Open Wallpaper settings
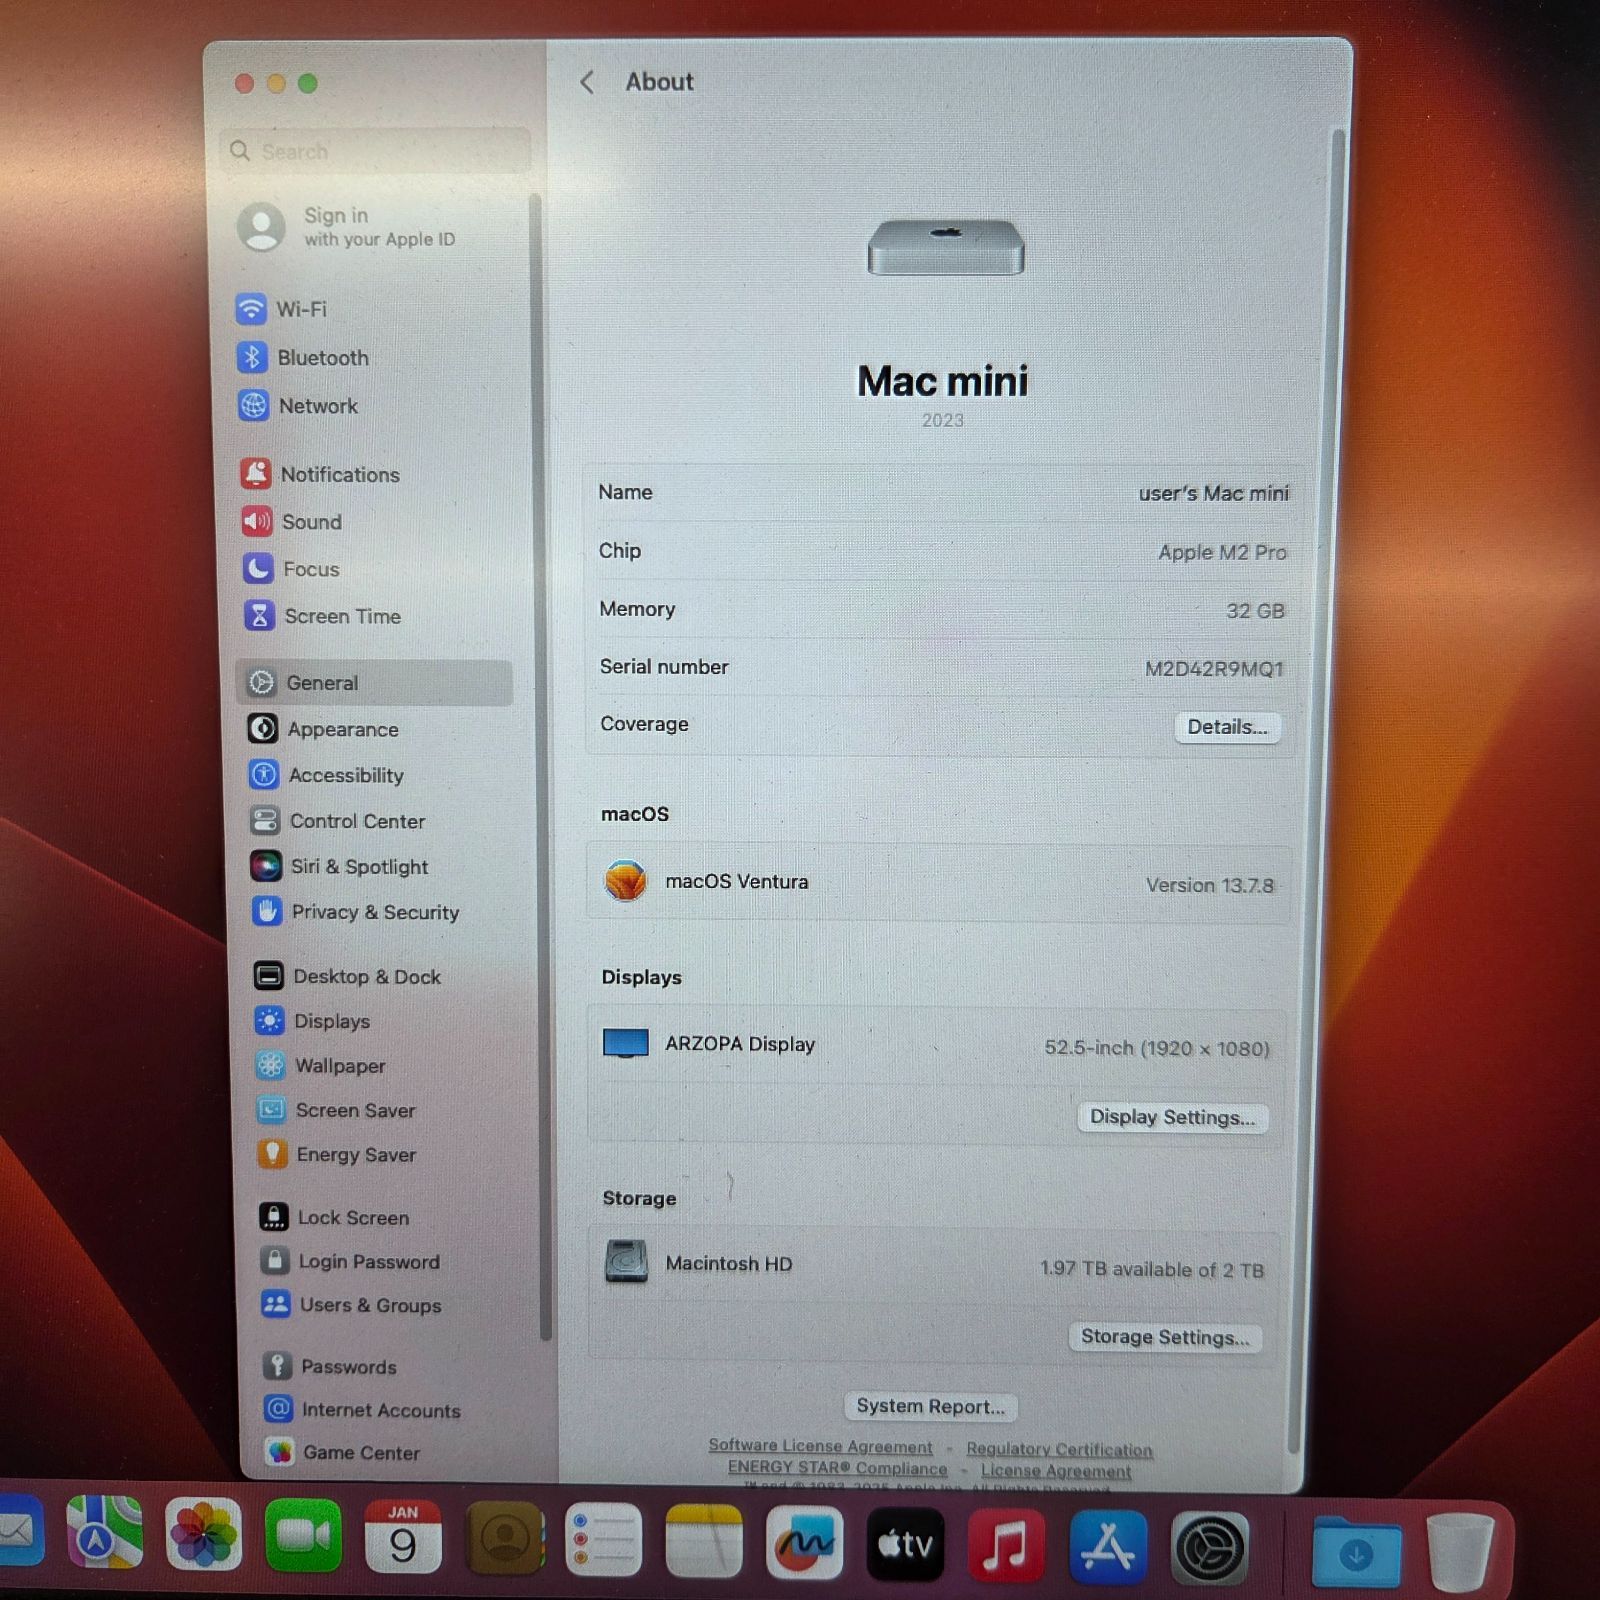 (x=340, y=1066)
